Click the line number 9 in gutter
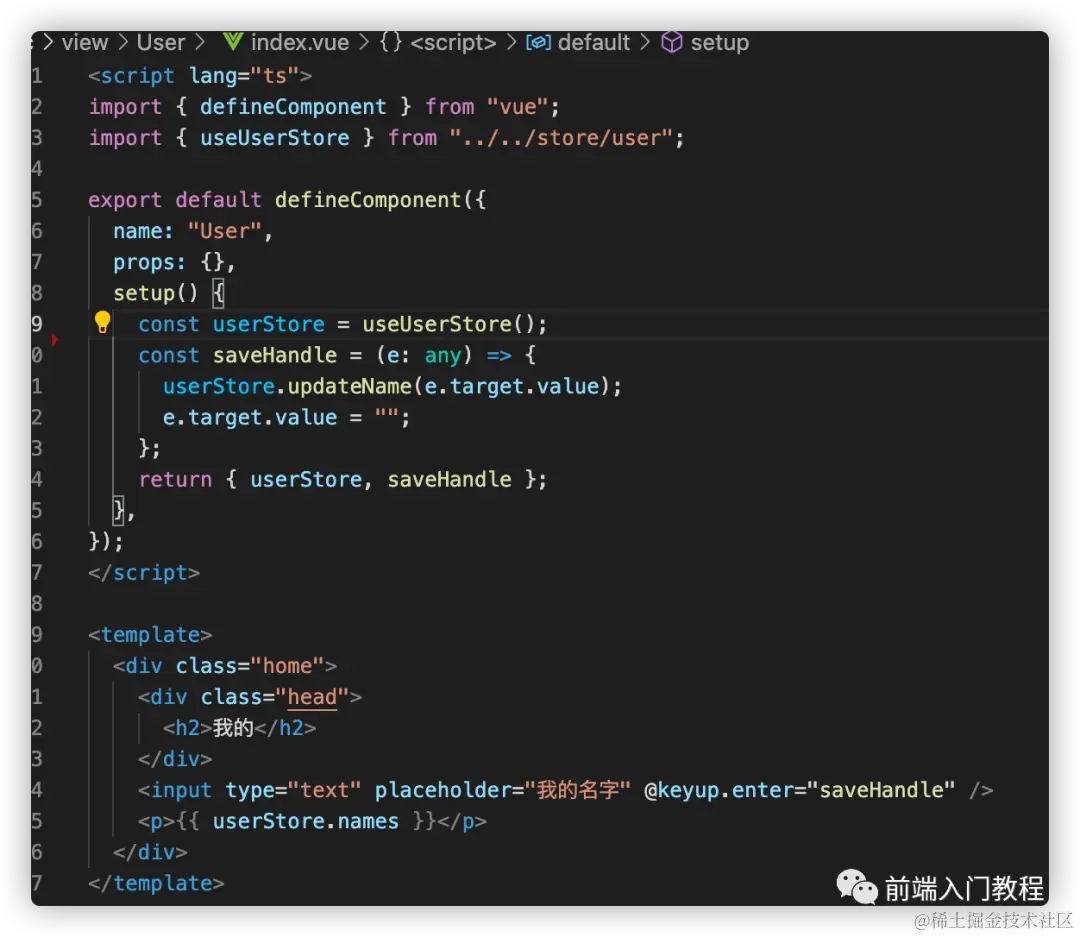This screenshot has height=937, width=1080. click(37, 325)
